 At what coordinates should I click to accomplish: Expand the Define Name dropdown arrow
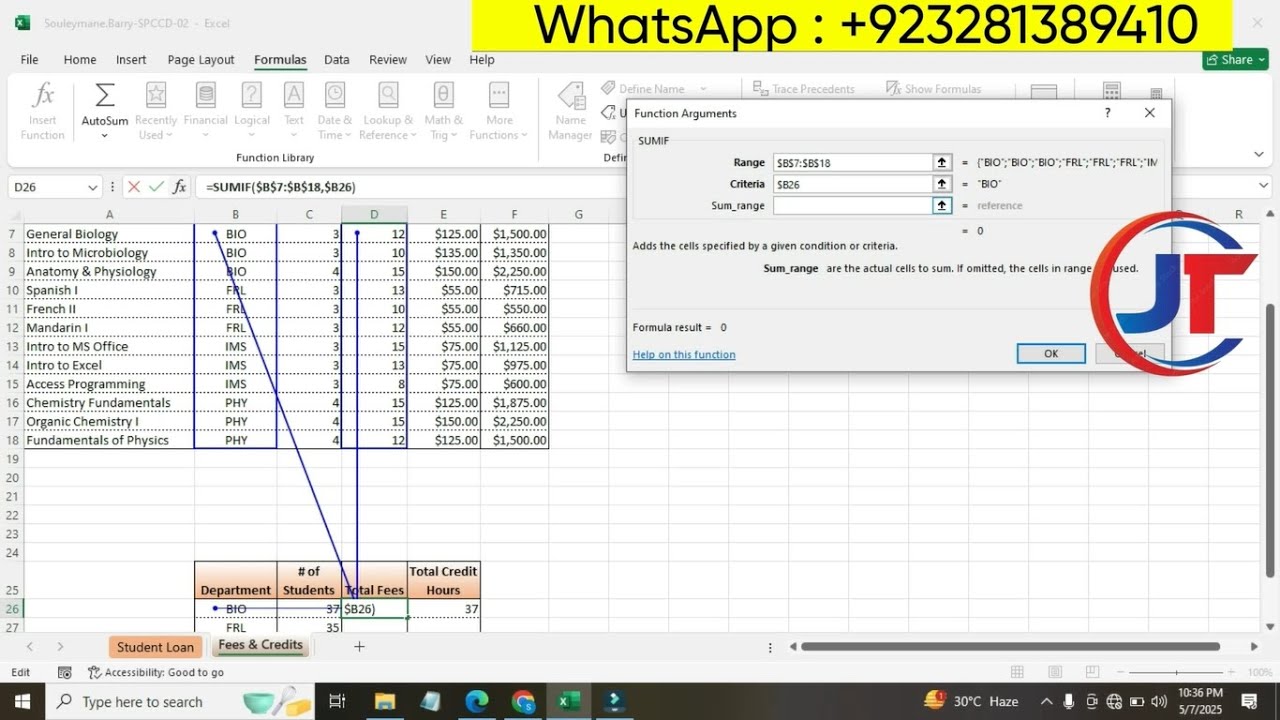(703, 89)
